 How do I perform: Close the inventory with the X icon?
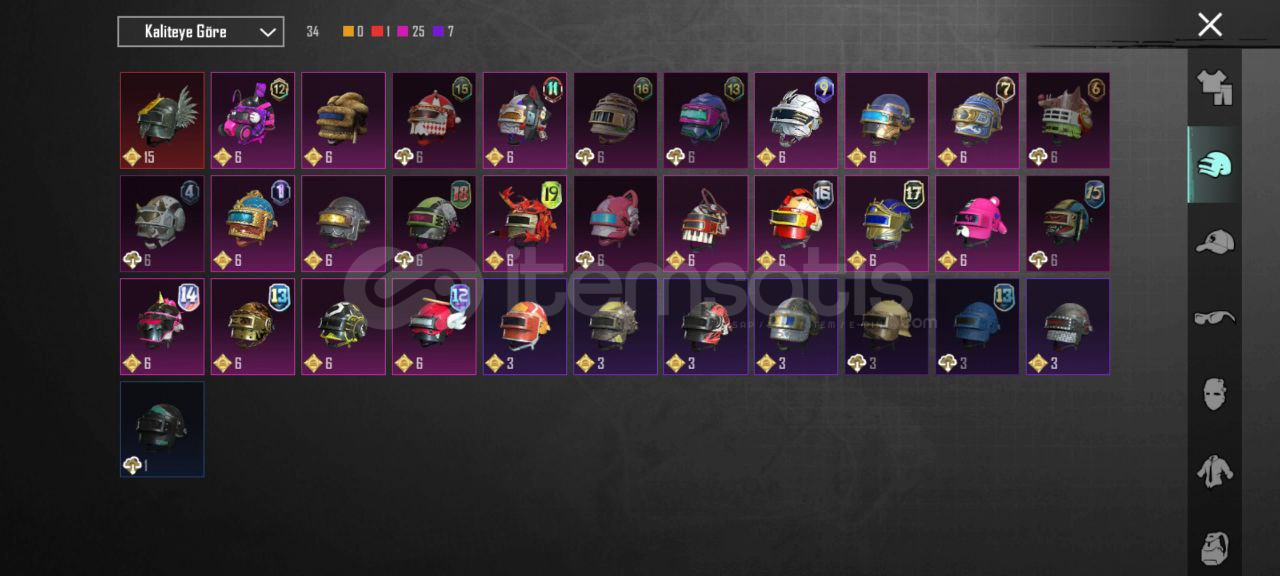coord(1210,25)
